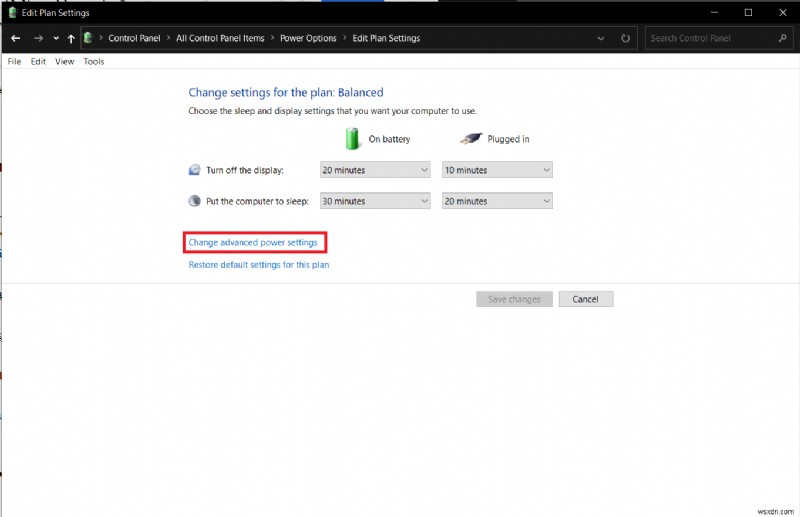Click the Cancel button
The height and width of the screenshot is (517, 800).
(x=586, y=299)
